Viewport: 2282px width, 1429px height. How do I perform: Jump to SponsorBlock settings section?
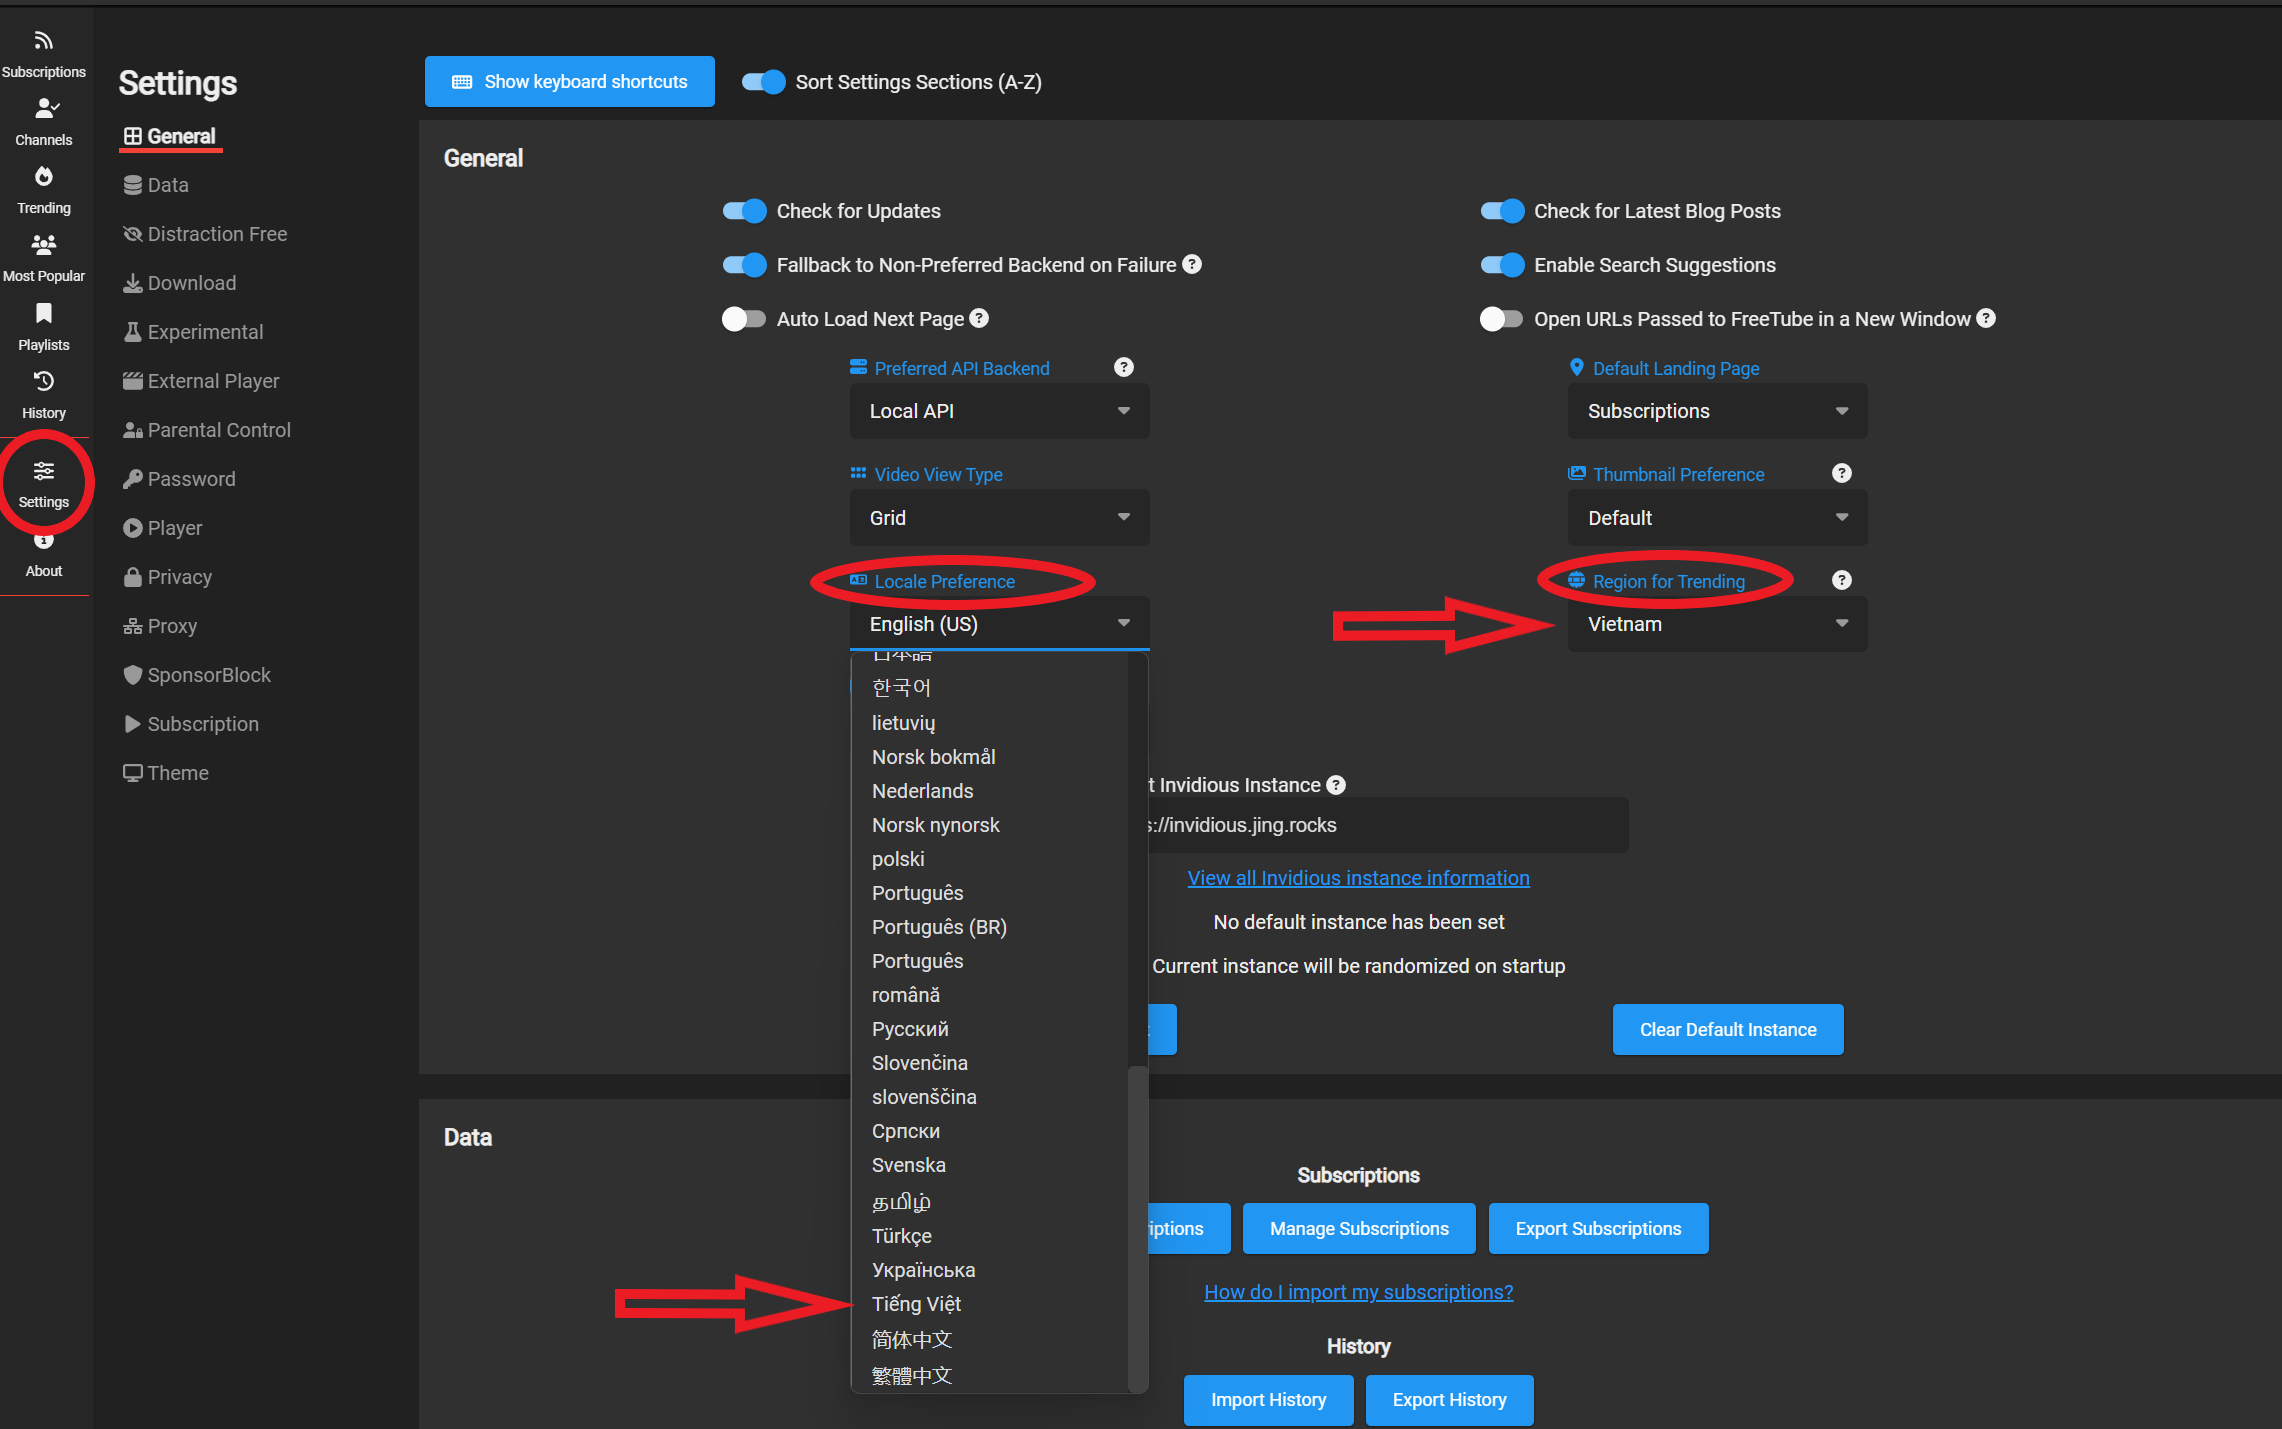(208, 675)
